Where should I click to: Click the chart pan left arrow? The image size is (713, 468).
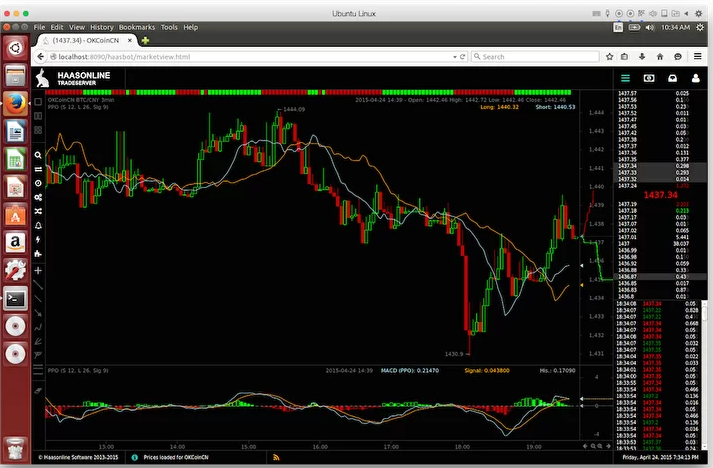pos(585,446)
